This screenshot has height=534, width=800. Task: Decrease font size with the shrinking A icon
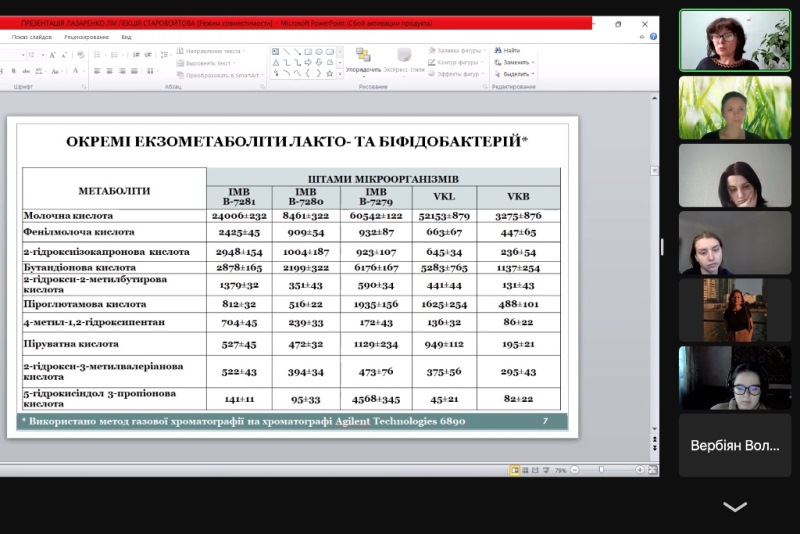[64, 55]
